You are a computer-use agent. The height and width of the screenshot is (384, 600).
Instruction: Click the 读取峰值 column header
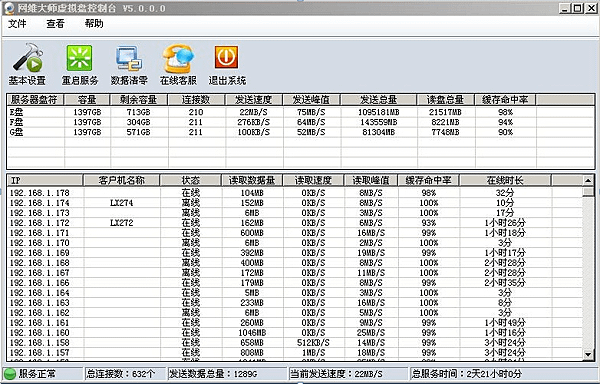pos(371,180)
